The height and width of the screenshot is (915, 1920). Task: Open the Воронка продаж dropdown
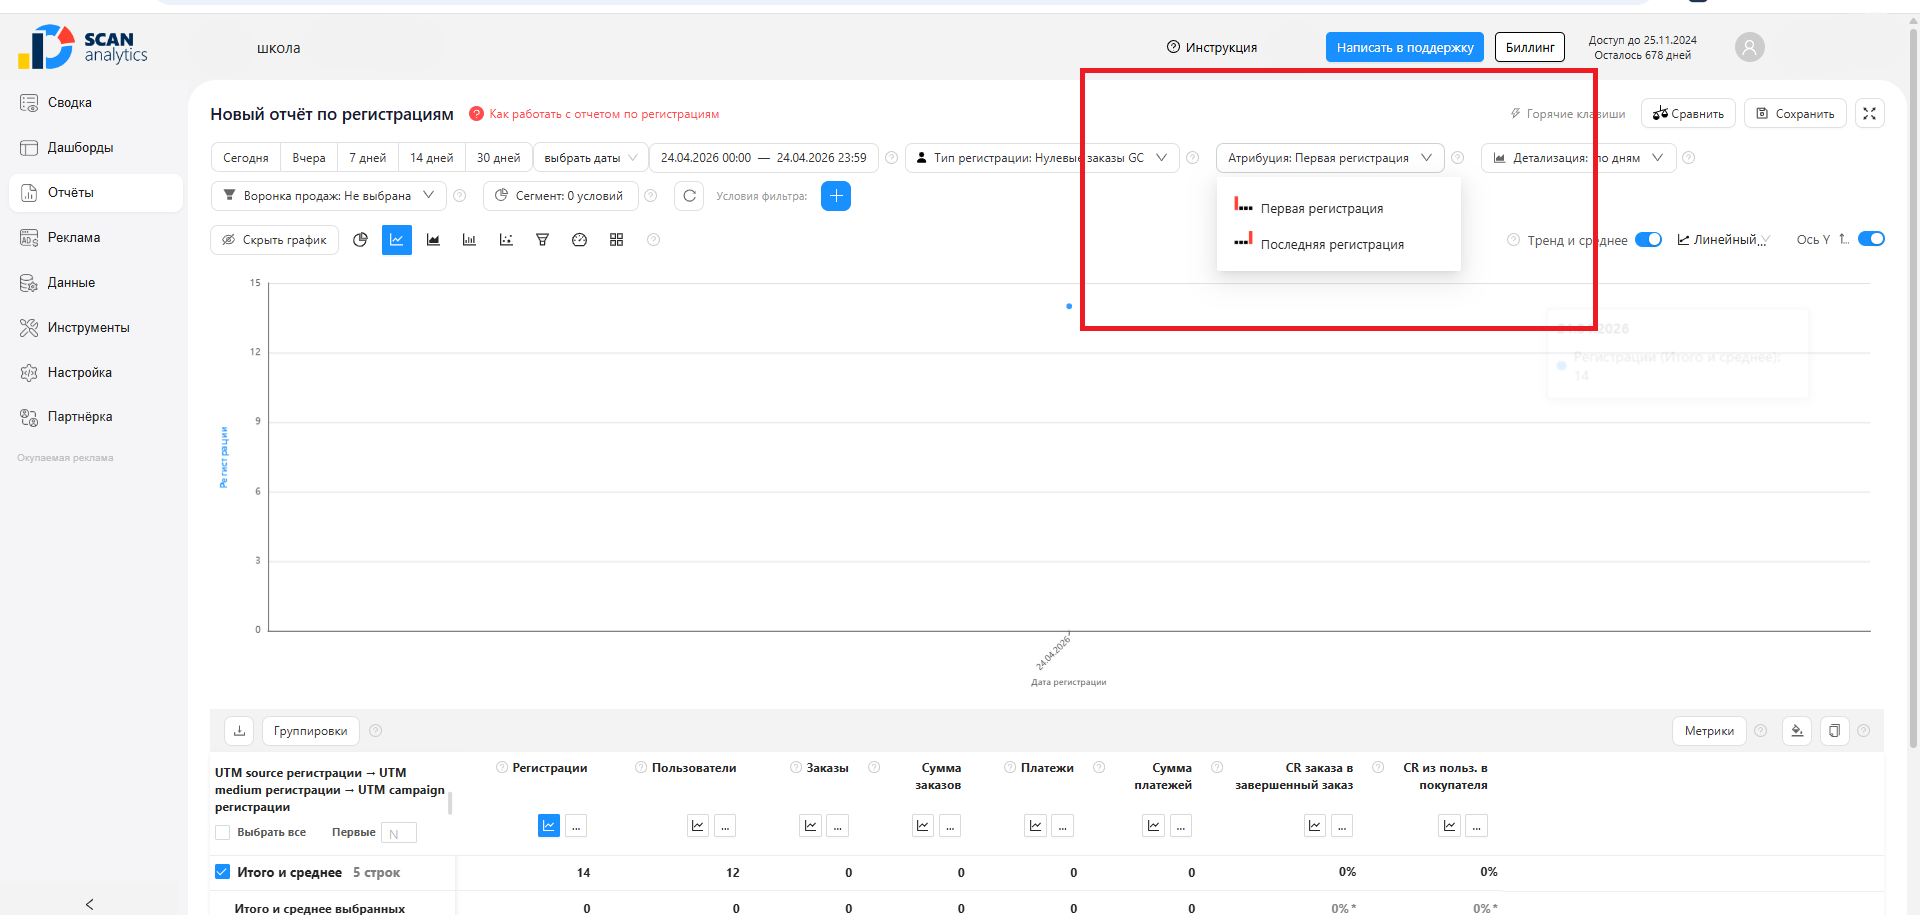coord(328,196)
